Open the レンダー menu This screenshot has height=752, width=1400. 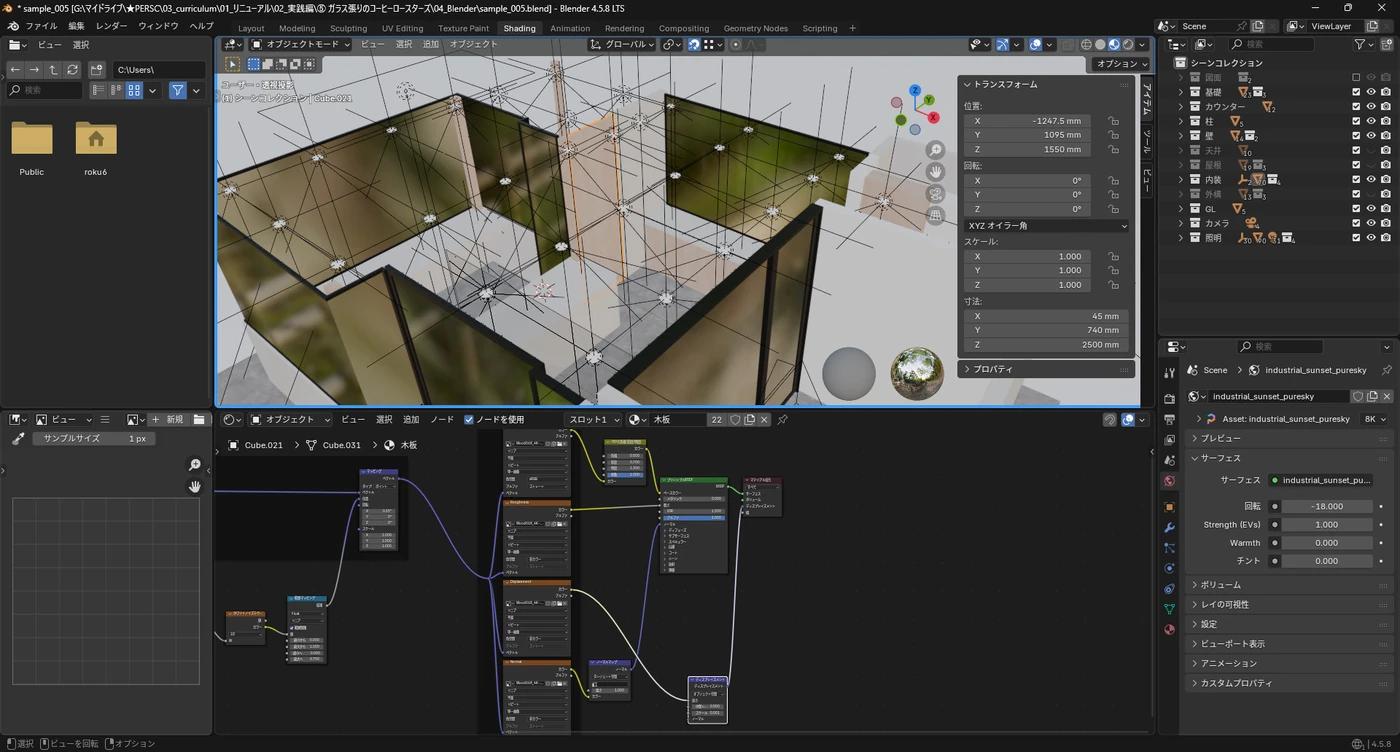pos(111,26)
